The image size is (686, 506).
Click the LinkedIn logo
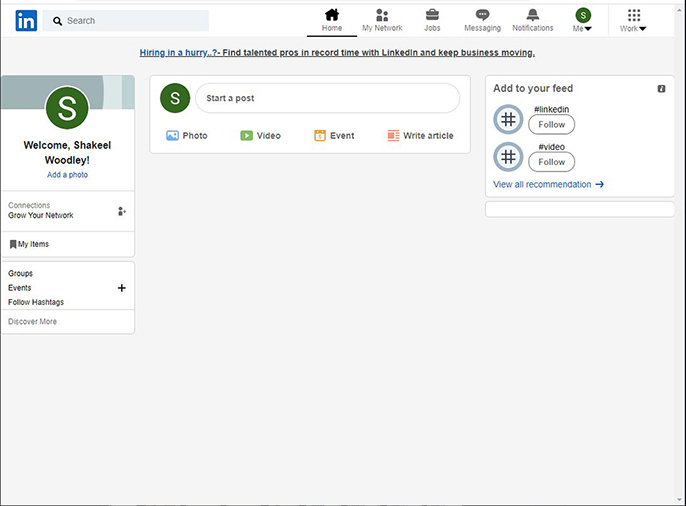point(26,21)
